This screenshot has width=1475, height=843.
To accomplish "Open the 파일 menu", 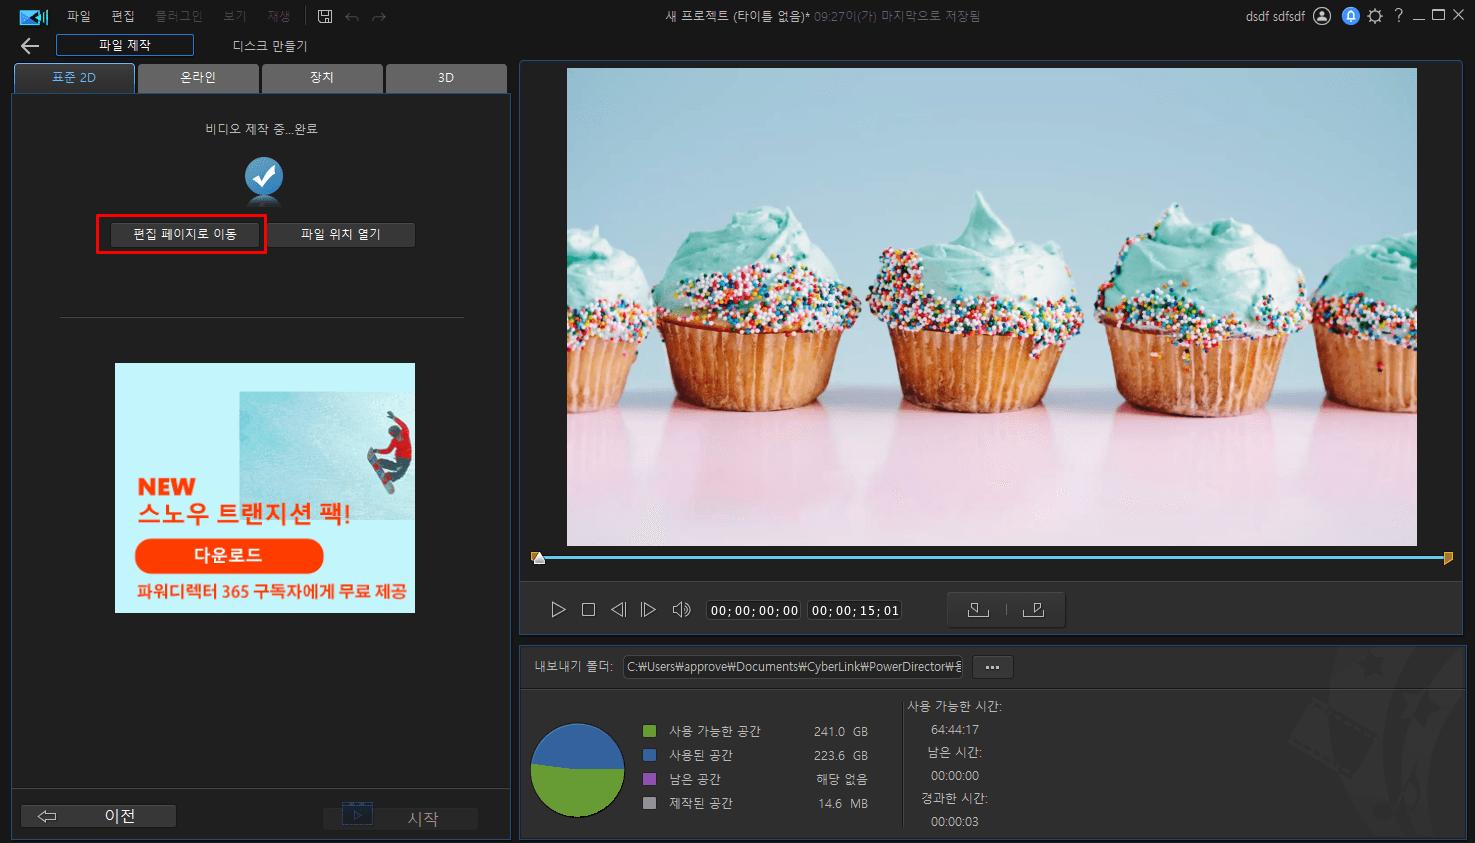I will (78, 16).
